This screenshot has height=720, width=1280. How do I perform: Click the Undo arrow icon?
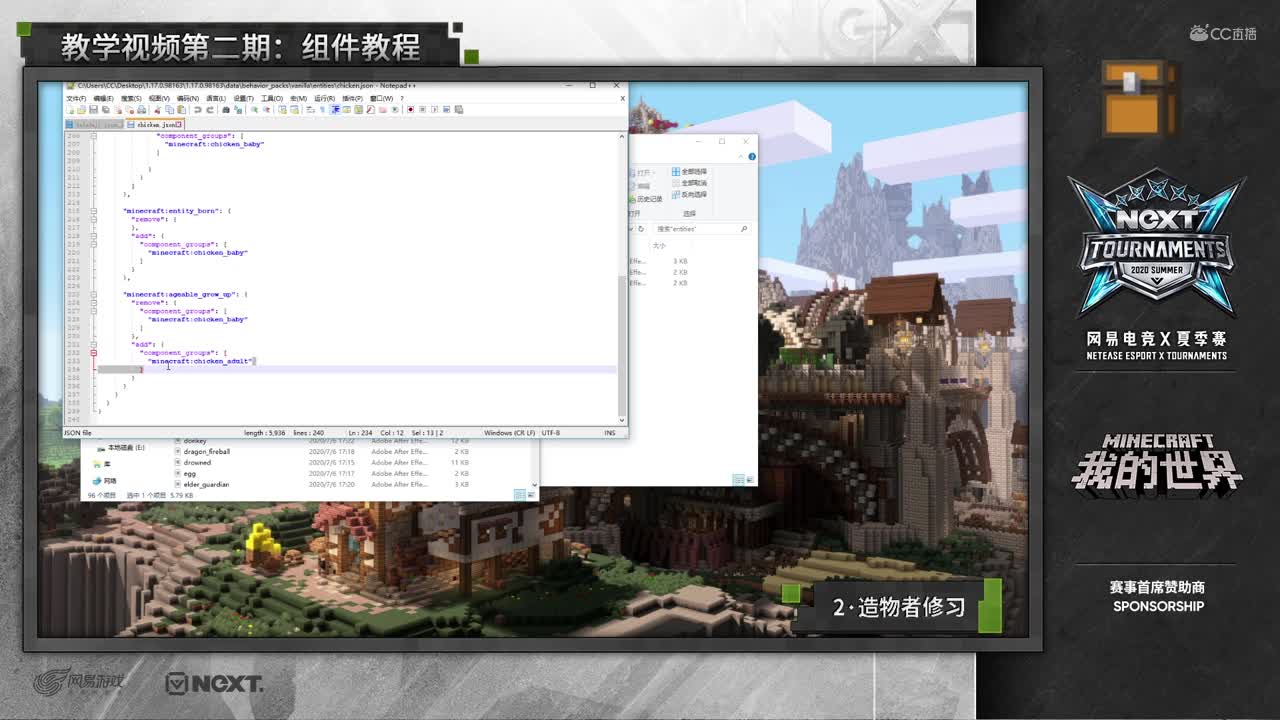(197, 109)
